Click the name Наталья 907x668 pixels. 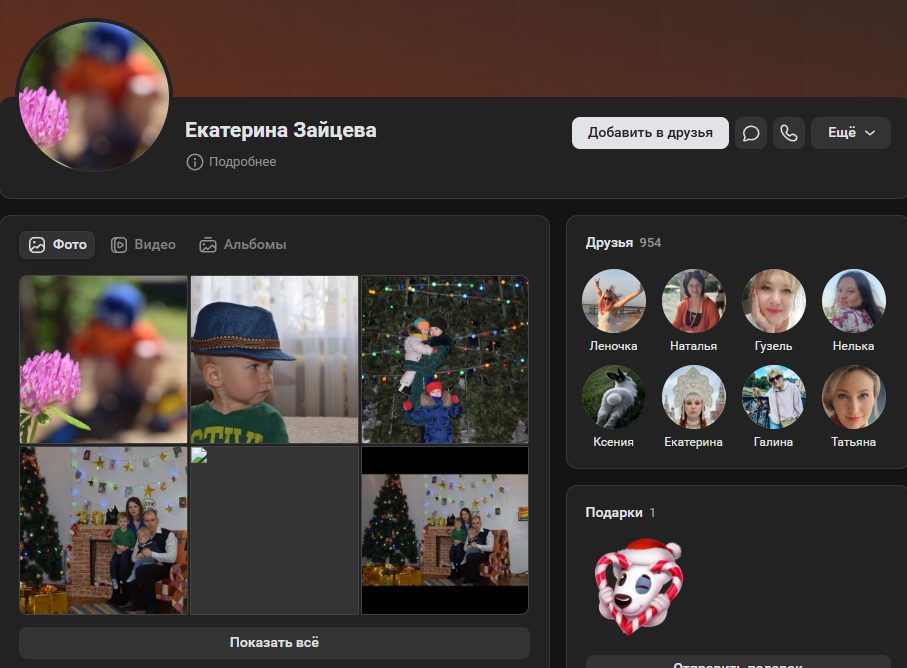pos(694,346)
